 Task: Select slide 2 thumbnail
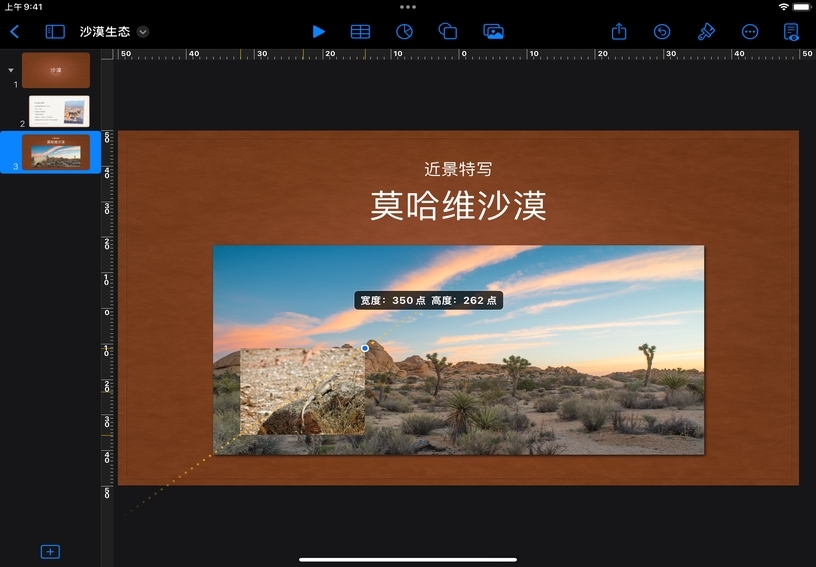[59, 111]
